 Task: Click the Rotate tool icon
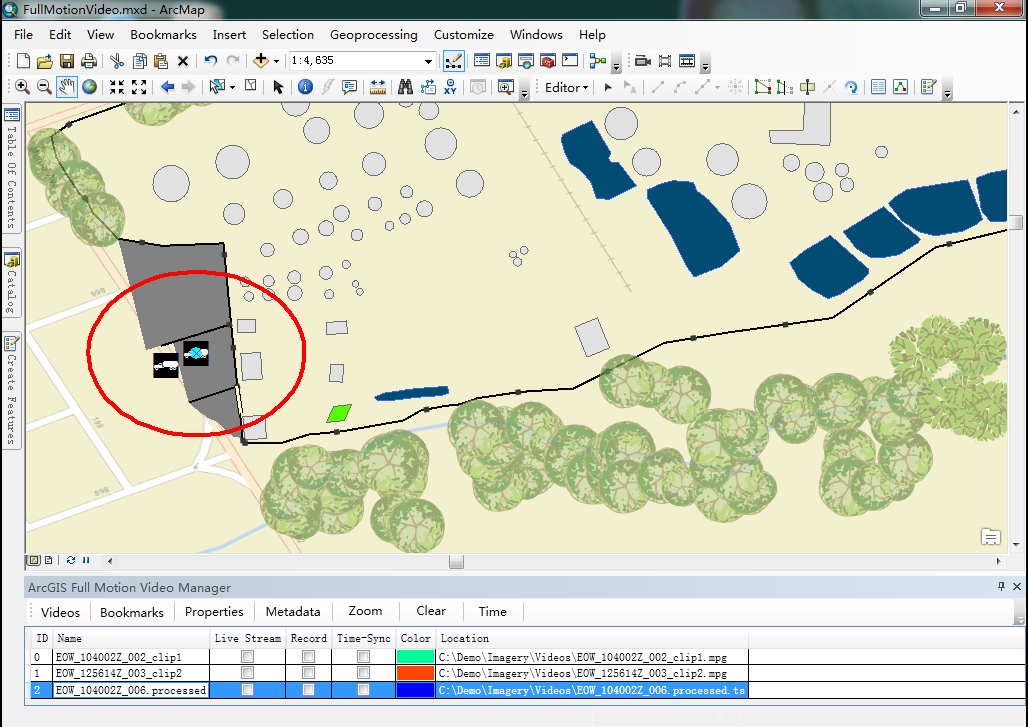click(x=851, y=87)
